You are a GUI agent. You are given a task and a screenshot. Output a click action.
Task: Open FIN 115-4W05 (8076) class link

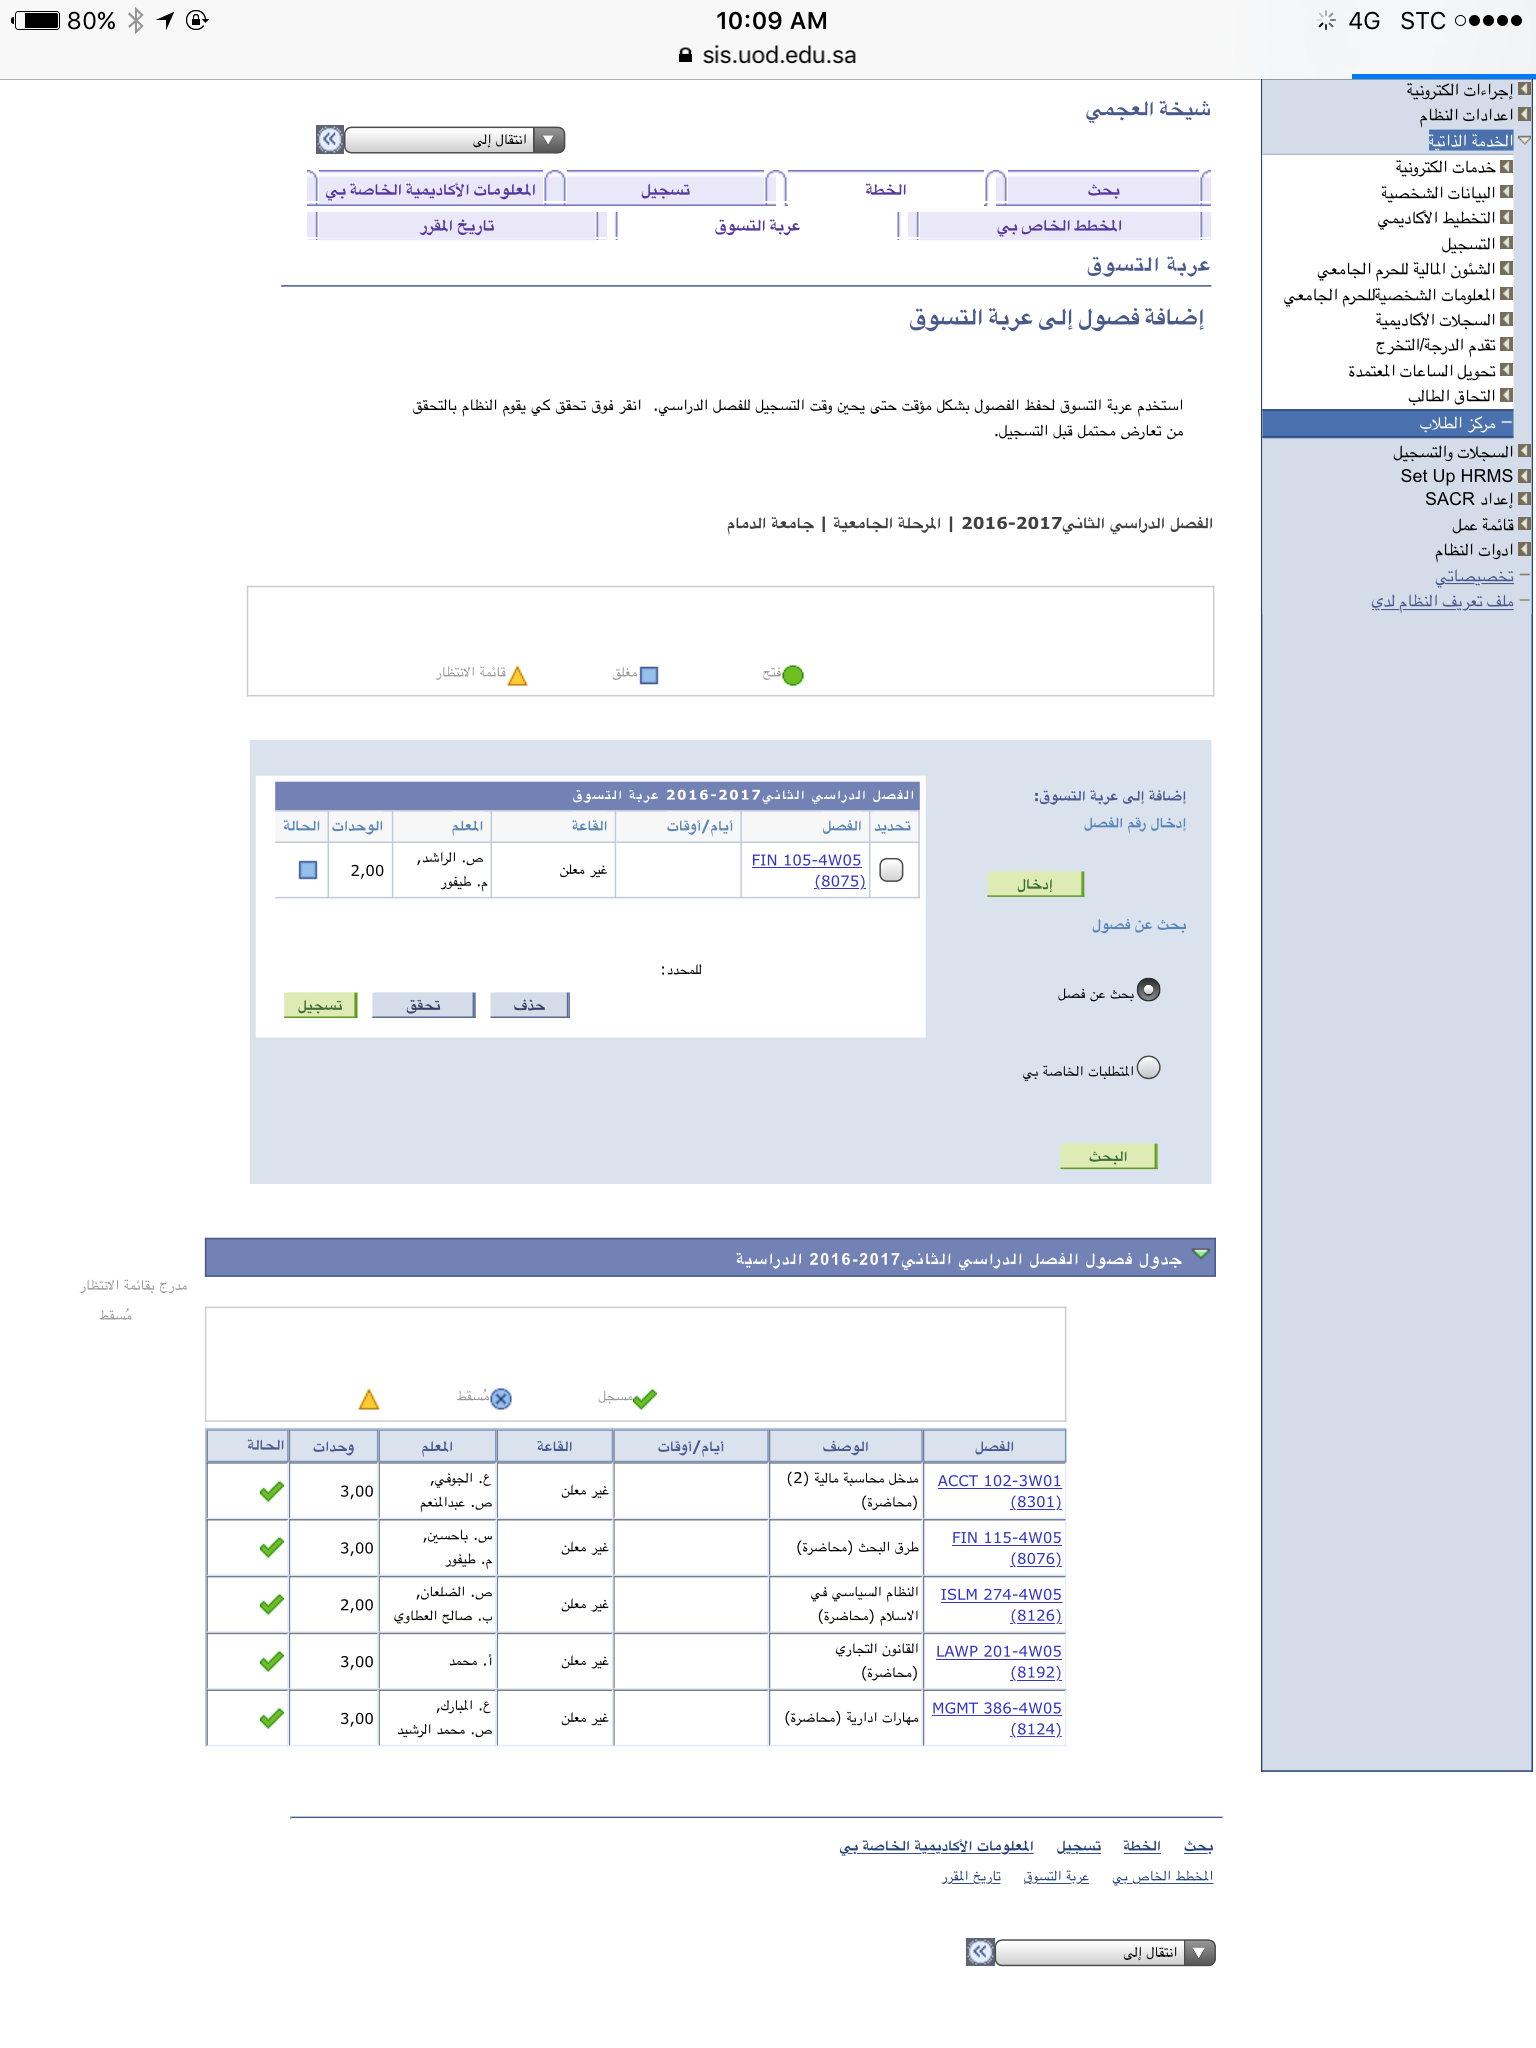(x=1006, y=1547)
